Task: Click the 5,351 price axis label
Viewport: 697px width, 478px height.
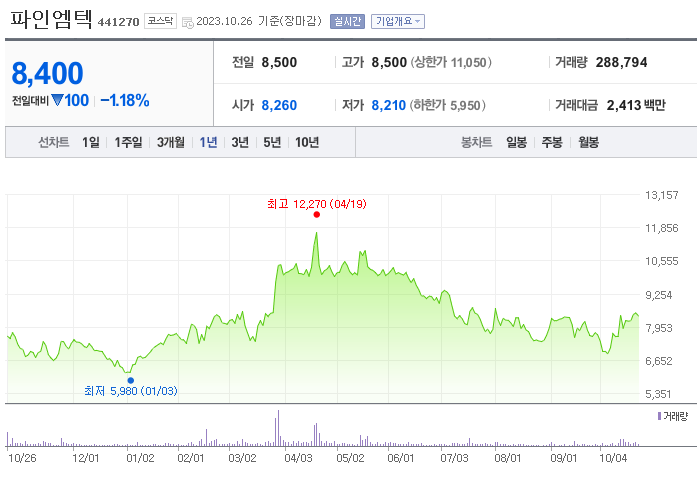Action: (659, 394)
